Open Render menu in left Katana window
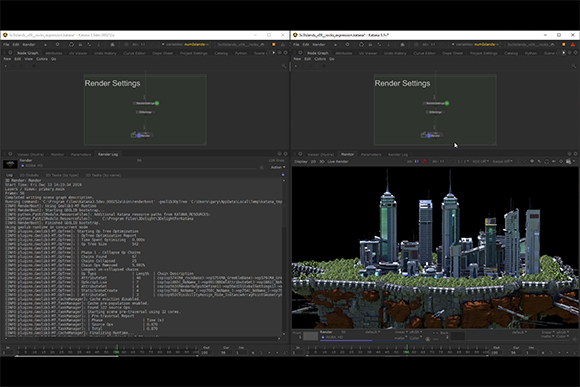This screenshot has width=580, height=387. pyautogui.click(x=29, y=44)
